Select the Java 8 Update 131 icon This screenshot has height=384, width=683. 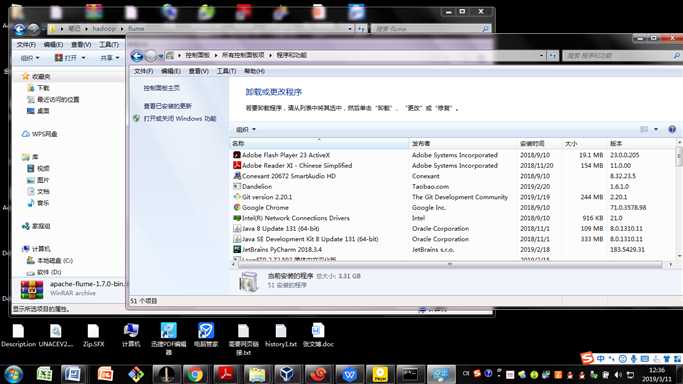pos(237,228)
